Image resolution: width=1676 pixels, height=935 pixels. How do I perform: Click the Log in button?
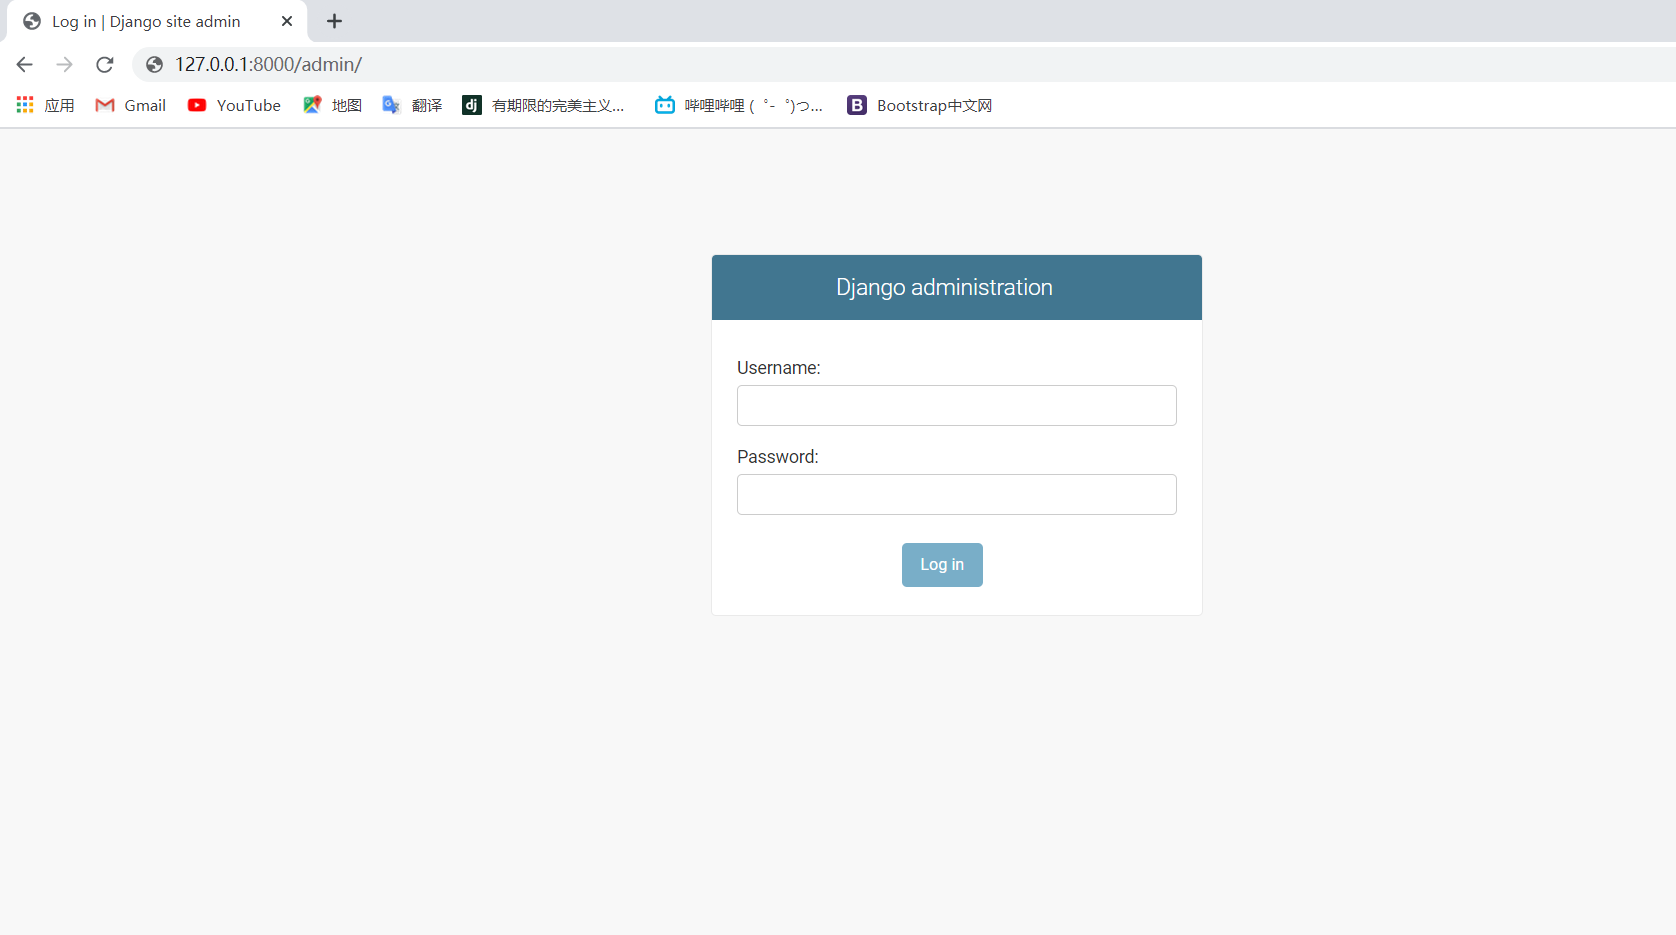942,565
